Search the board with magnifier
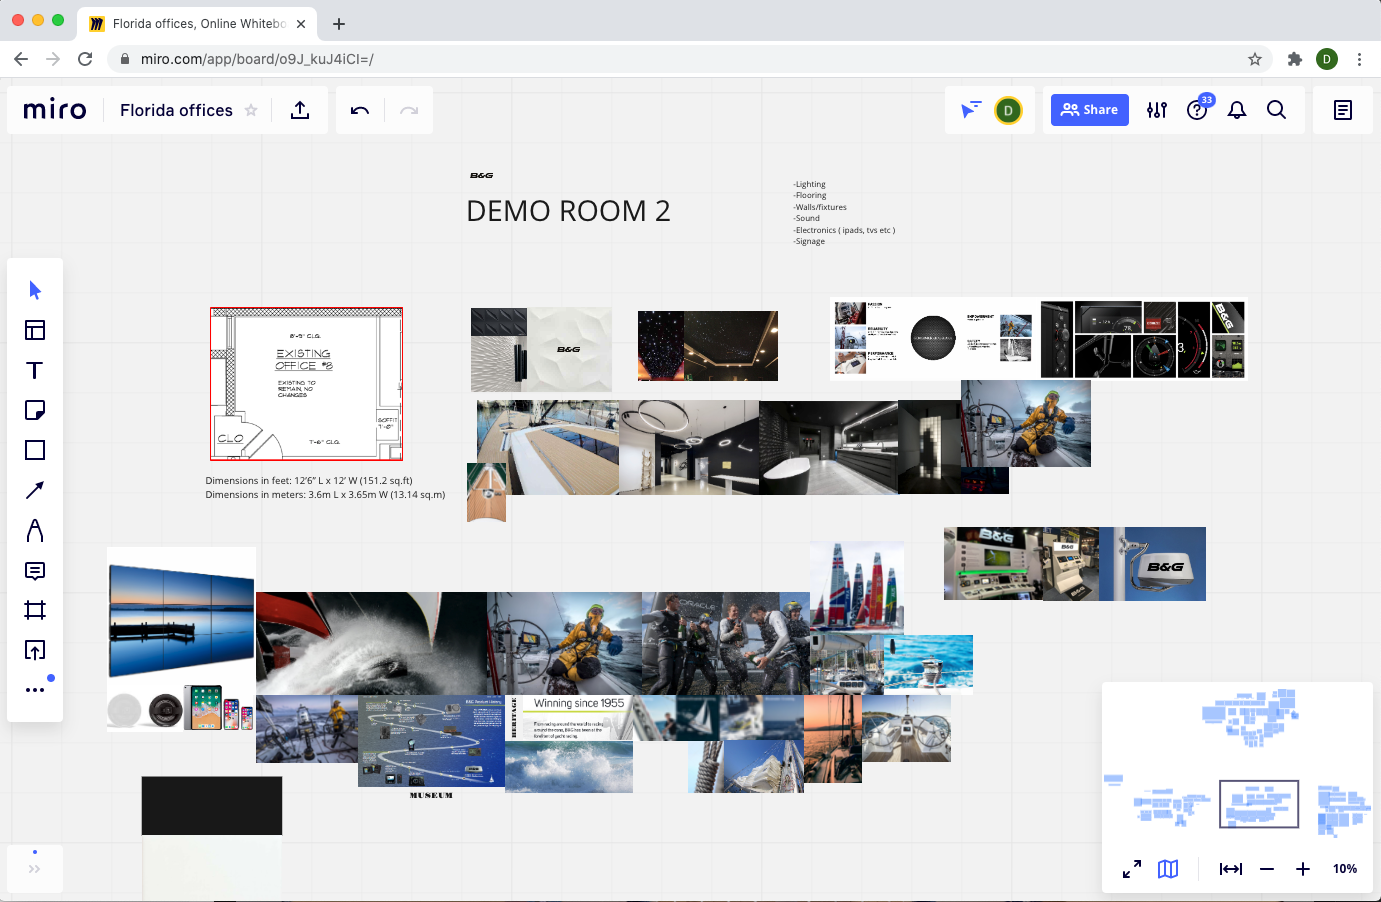 [x=1277, y=110]
